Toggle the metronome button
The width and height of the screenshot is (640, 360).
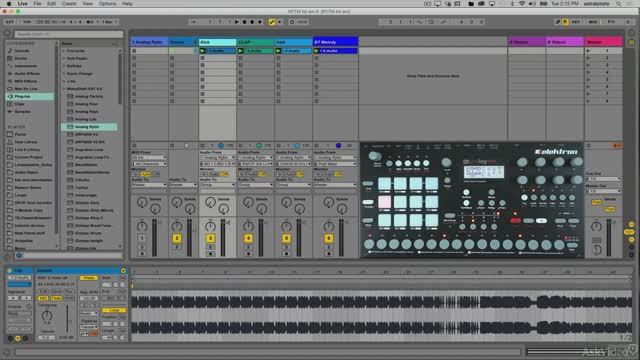91,22
